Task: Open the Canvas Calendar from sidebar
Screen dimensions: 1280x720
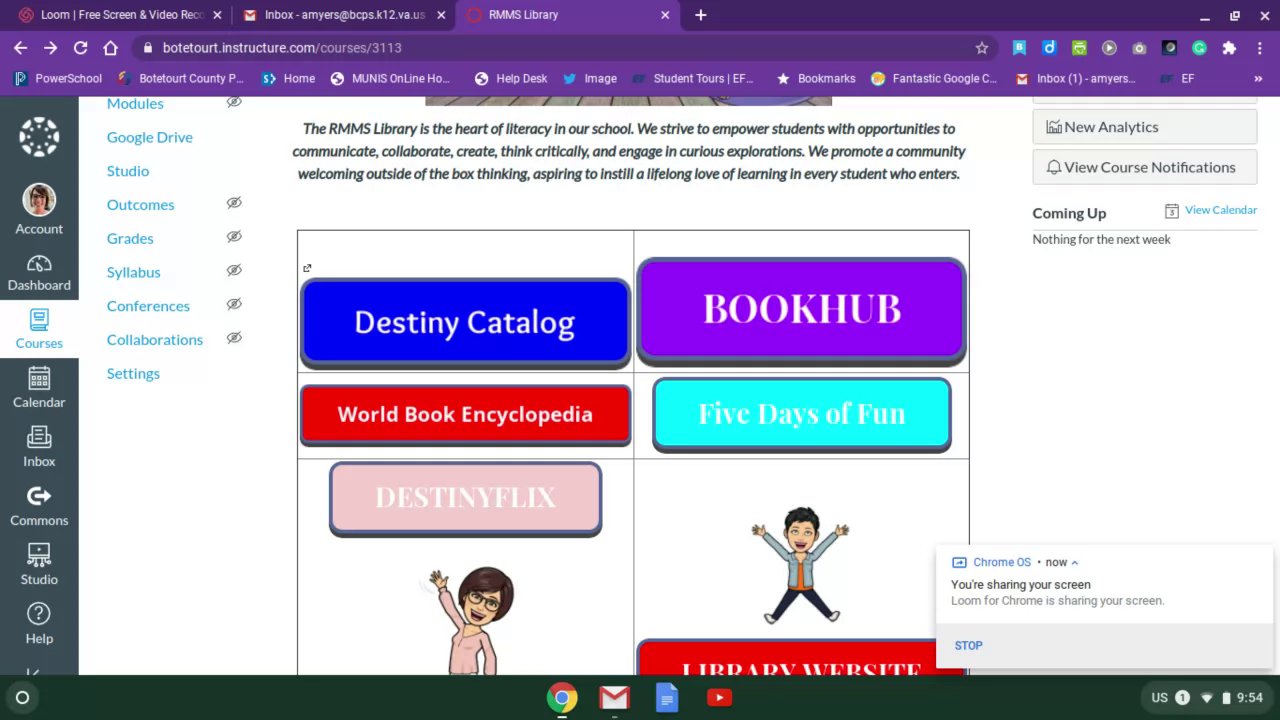Action: click(39, 388)
